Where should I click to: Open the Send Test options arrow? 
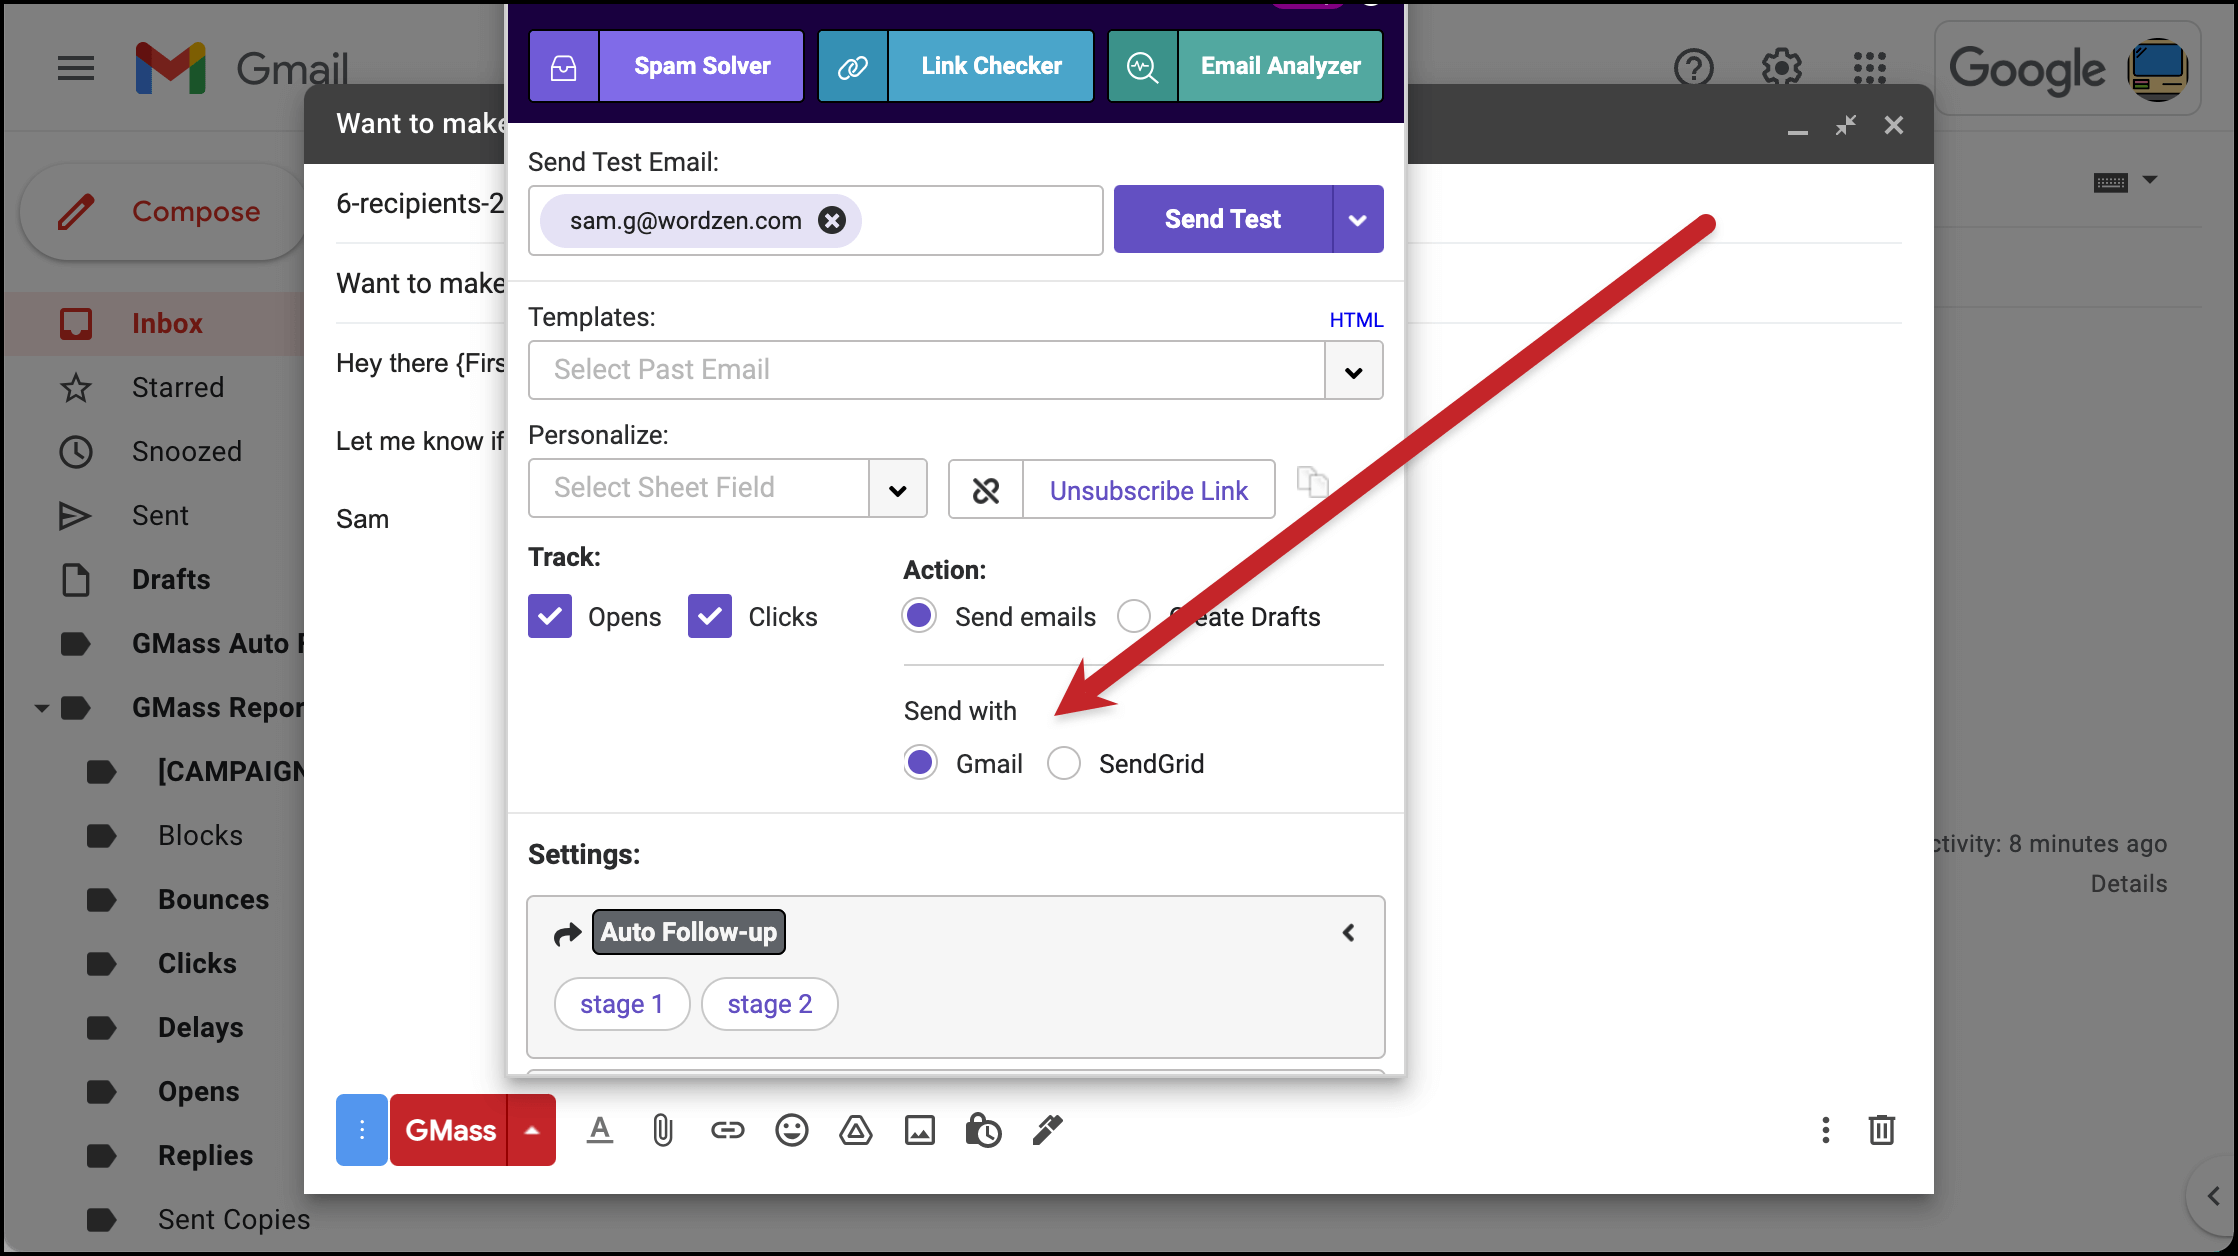point(1358,219)
